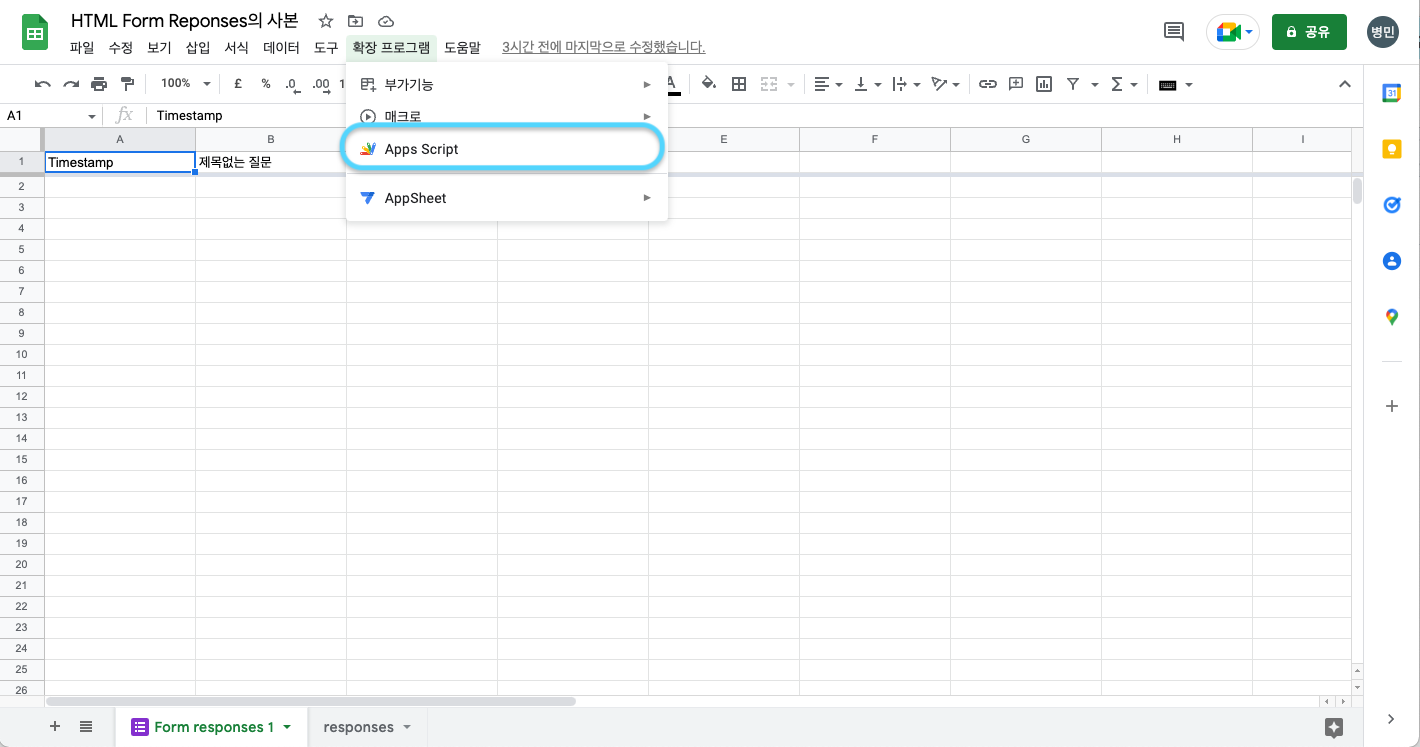1420x747 pixels.
Task: Click the create filter funnel icon
Action: click(1072, 84)
